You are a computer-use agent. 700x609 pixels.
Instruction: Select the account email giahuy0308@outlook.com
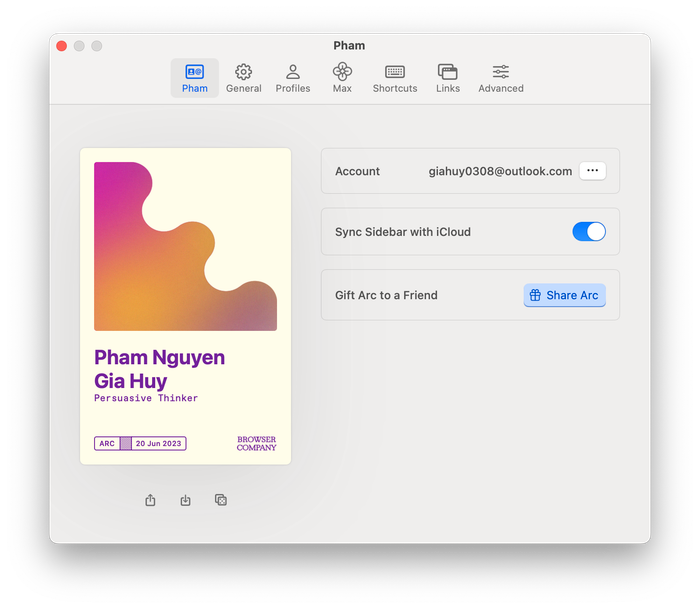coord(500,171)
